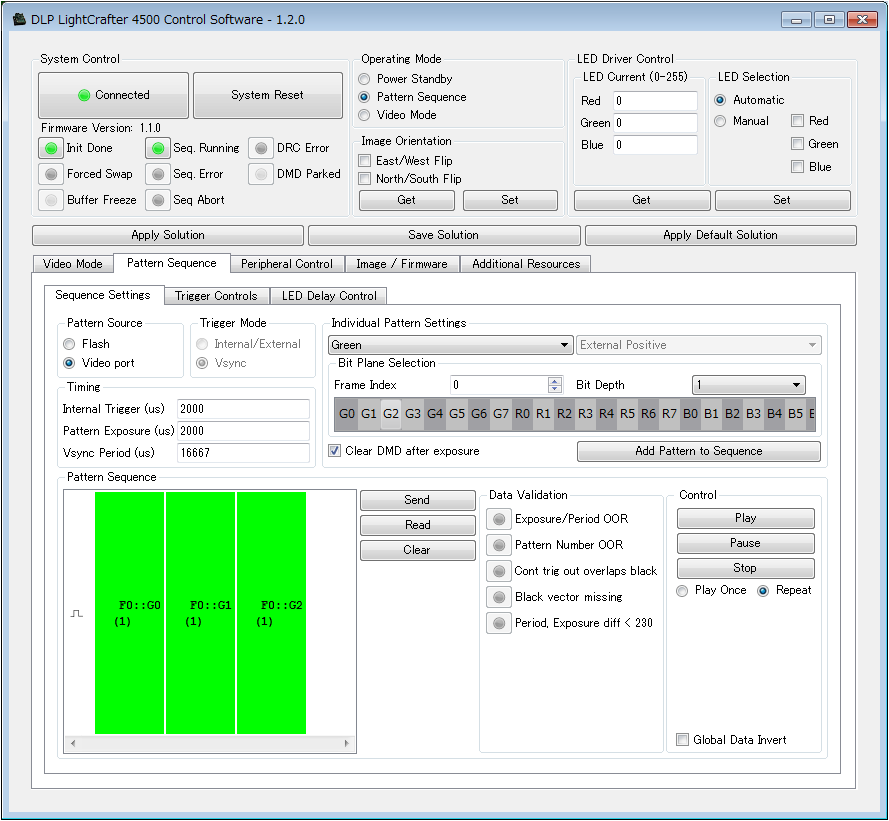This screenshot has width=889, height=821.
Task: Click the Red LED current field
Action: click(655, 101)
